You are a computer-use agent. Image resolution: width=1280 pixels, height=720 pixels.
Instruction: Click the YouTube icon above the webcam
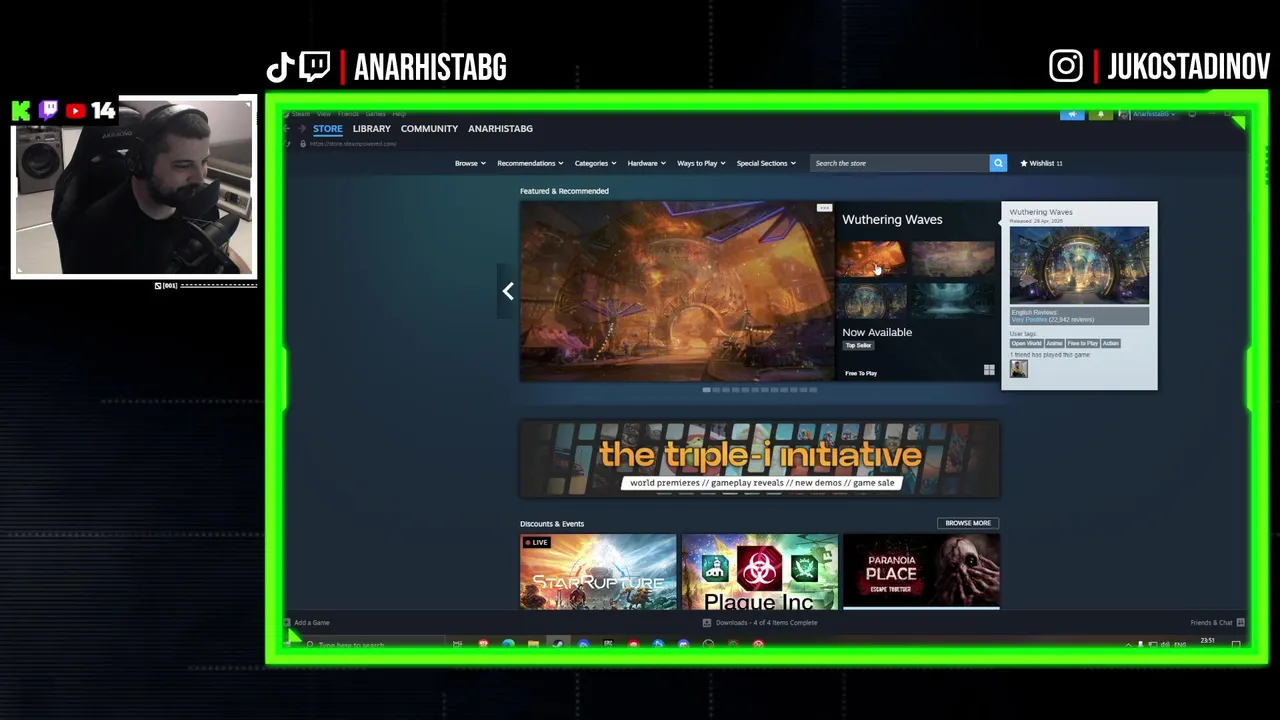click(75, 111)
